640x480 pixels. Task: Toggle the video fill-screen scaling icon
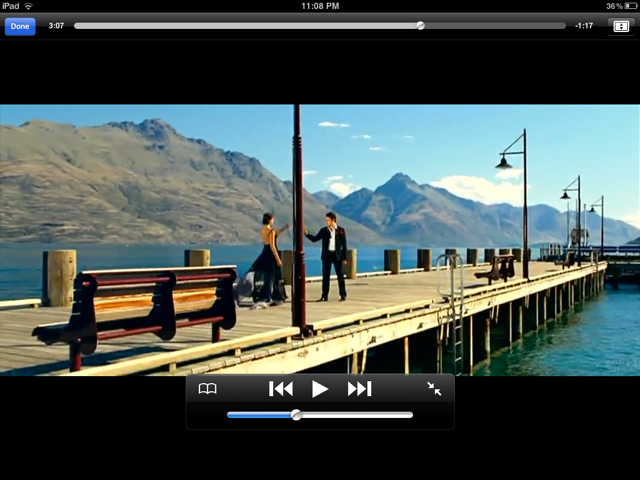[x=621, y=27]
